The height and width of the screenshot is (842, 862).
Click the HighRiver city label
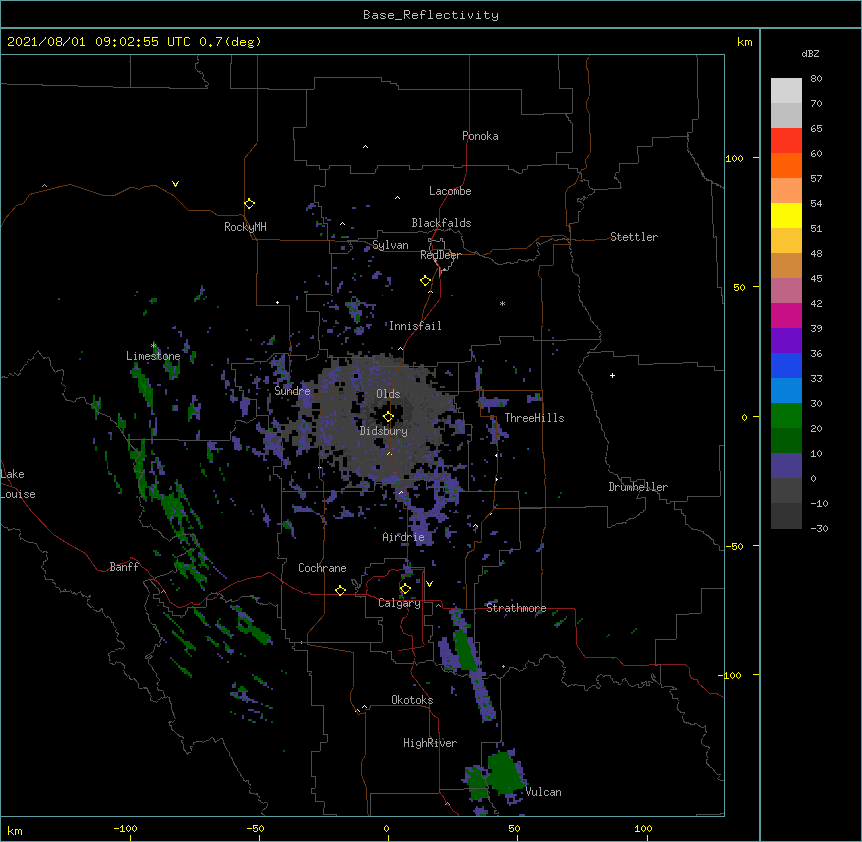coord(430,743)
